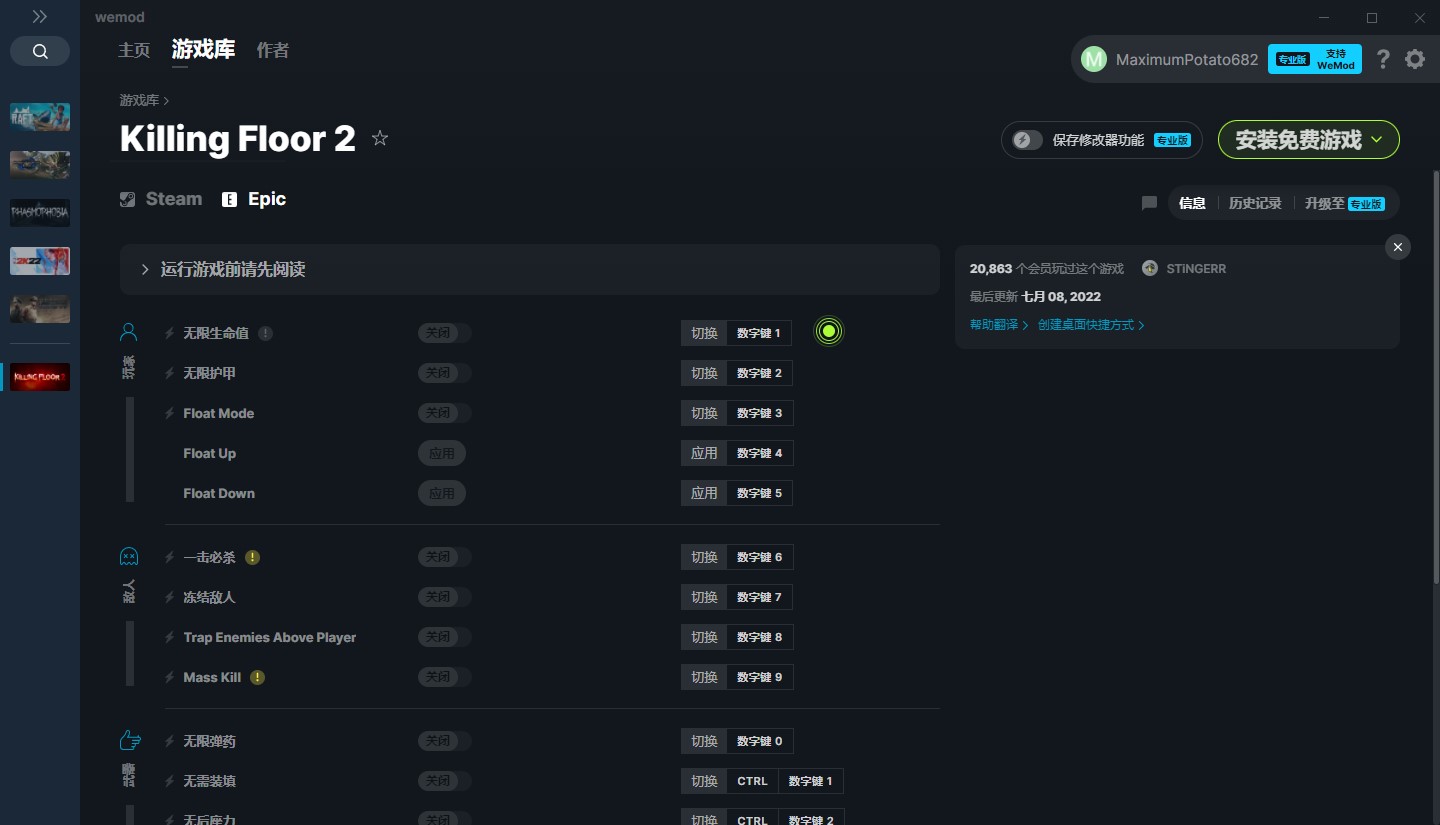Click the 游戏库 breadcrumb link
The width and height of the screenshot is (1440, 825).
[x=139, y=100]
